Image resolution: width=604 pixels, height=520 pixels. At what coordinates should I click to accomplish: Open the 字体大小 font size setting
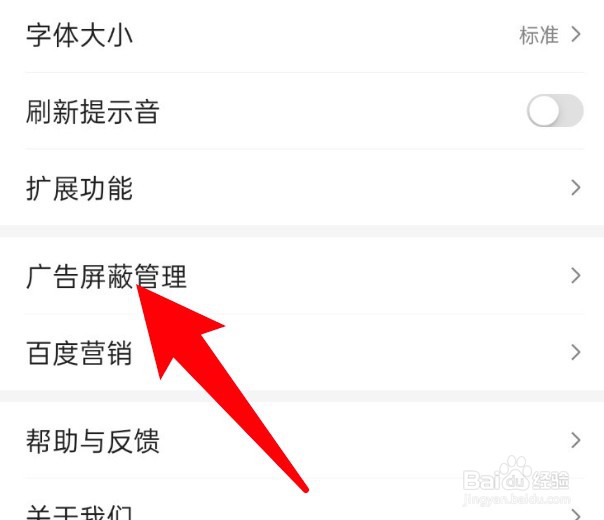tap(302, 35)
